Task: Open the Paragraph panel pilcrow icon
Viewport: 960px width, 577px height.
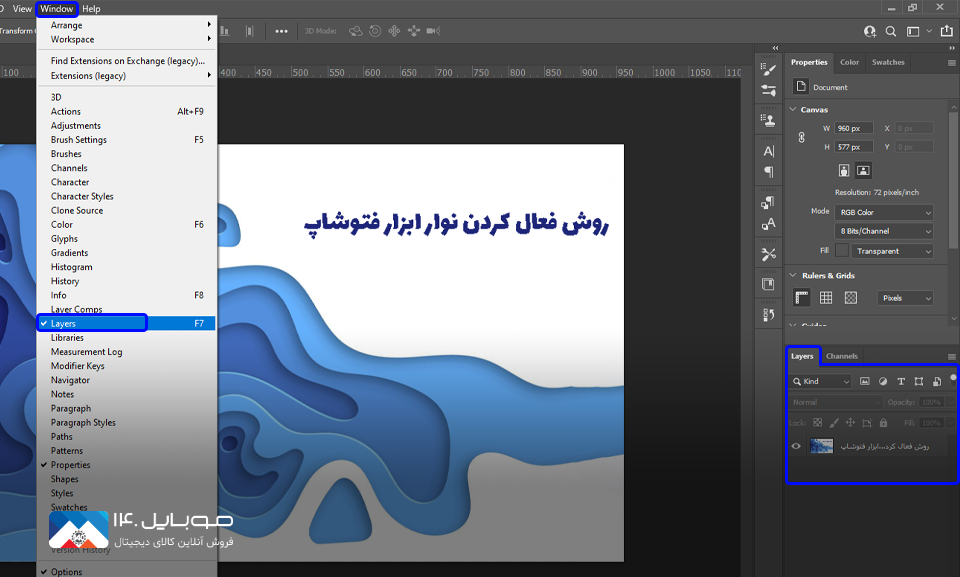Action: pyautogui.click(x=768, y=172)
